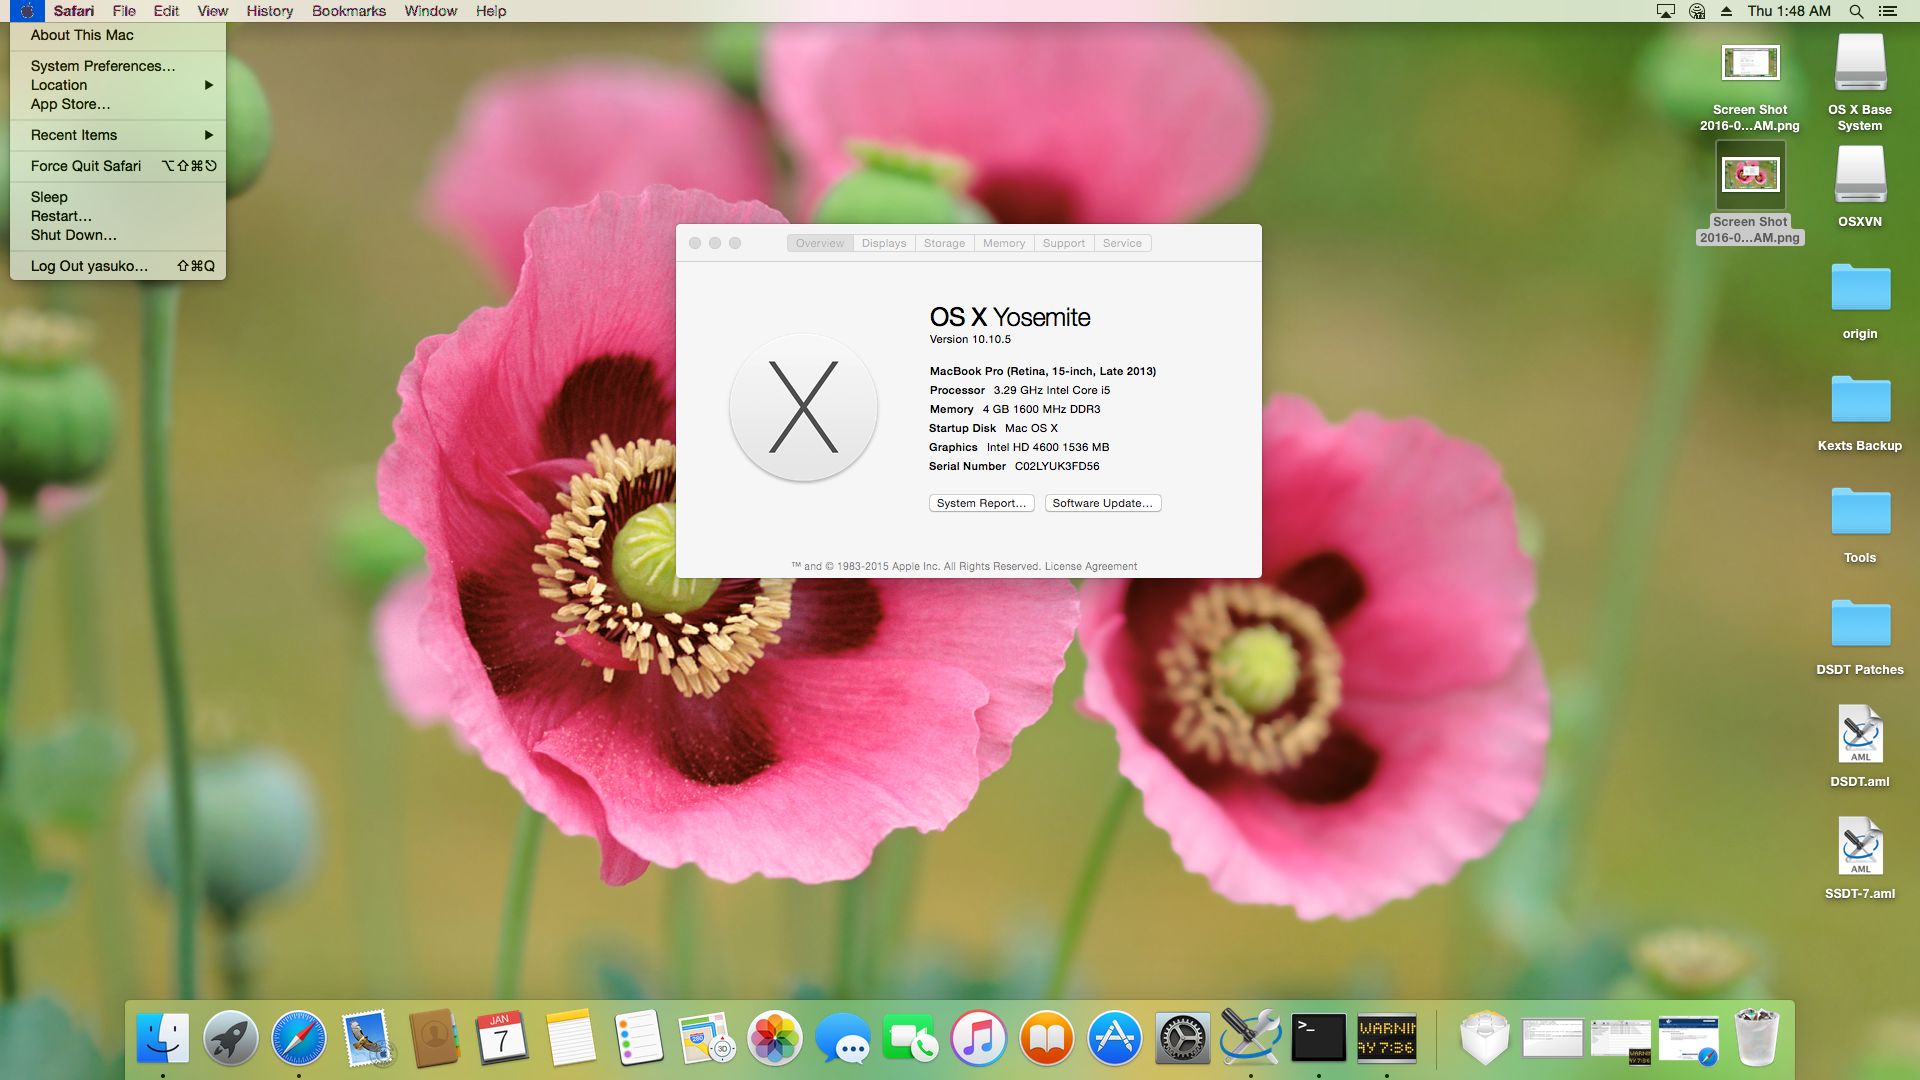Open Finder from the Dock
The width and height of the screenshot is (1920, 1080).
click(162, 1038)
